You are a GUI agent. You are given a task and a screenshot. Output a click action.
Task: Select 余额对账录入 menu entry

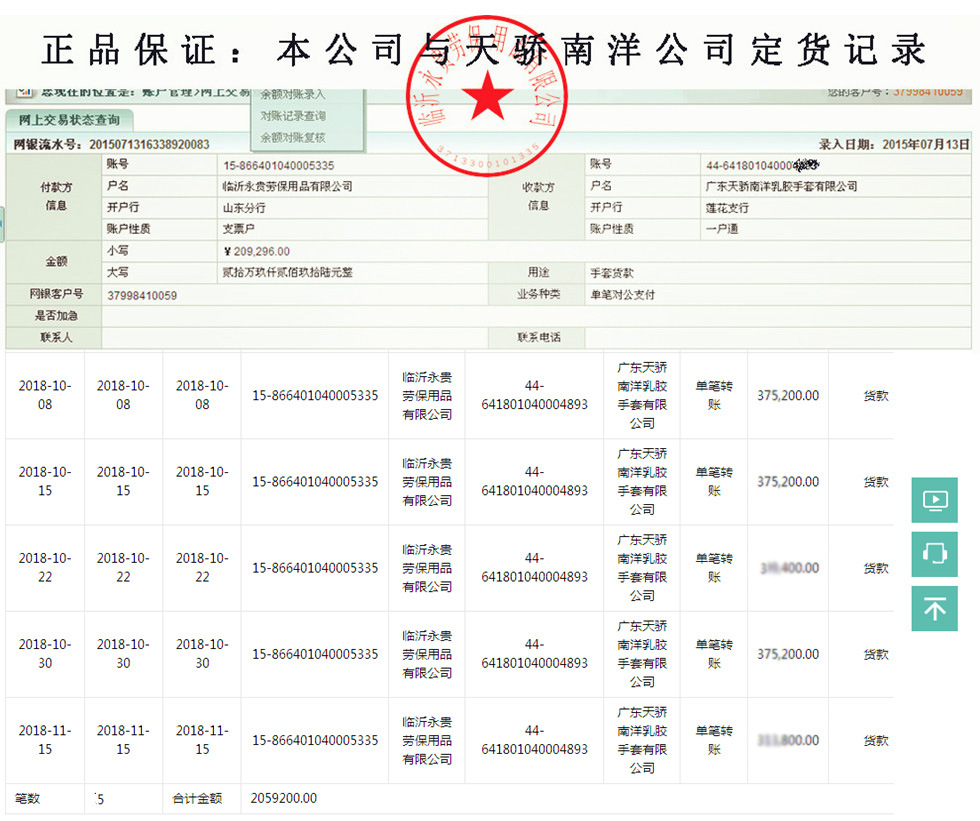coord(292,94)
